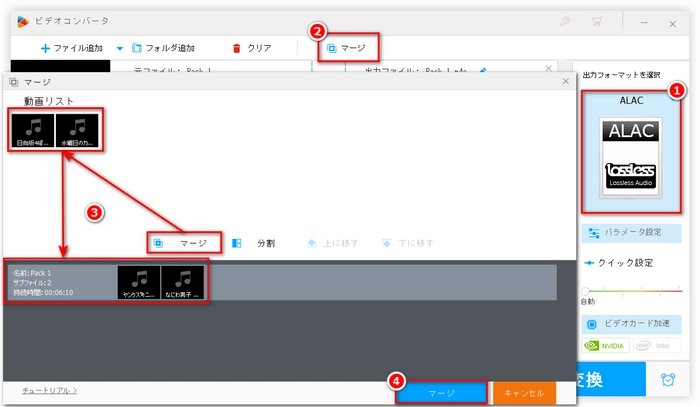Toggle ビデオカード加速 GPU acceleration
The height and width of the screenshot is (407, 700).
coord(631,325)
